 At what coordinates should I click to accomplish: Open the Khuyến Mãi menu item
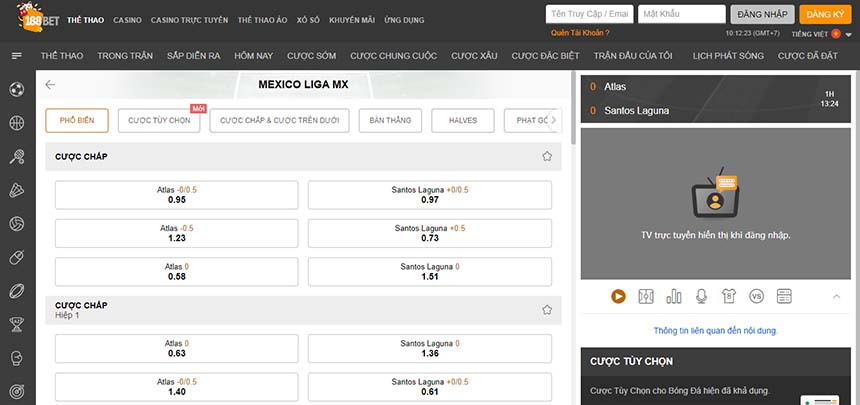tap(352, 20)
